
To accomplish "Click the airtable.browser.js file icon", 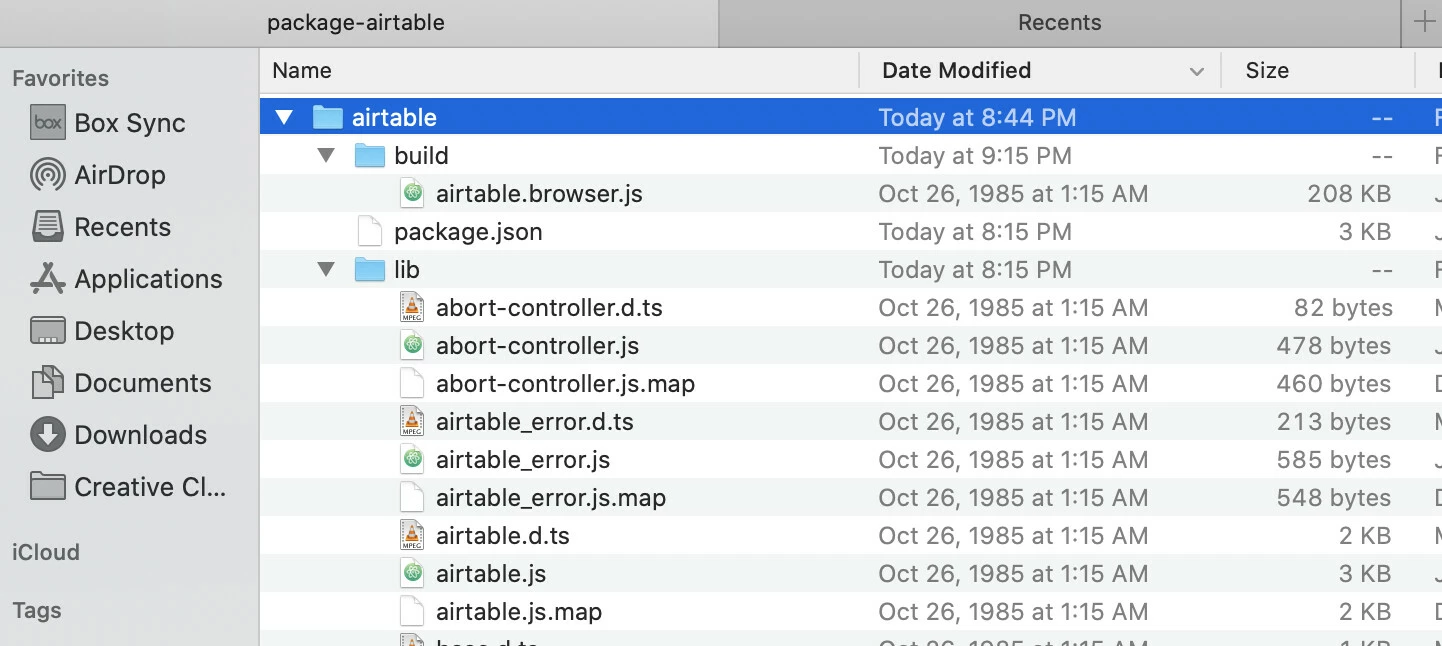I will tap(412, 194).
